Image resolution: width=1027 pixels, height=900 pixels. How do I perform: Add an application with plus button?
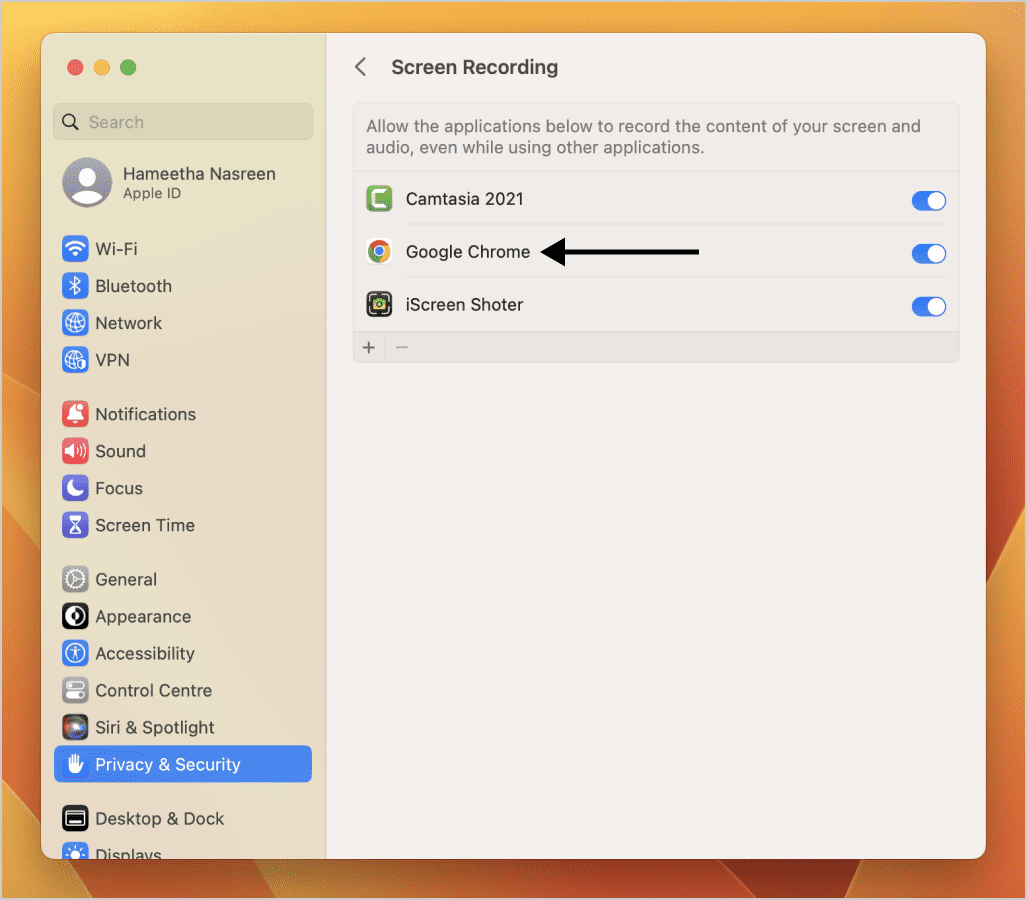pyautogui.click(x=369, y=347)
